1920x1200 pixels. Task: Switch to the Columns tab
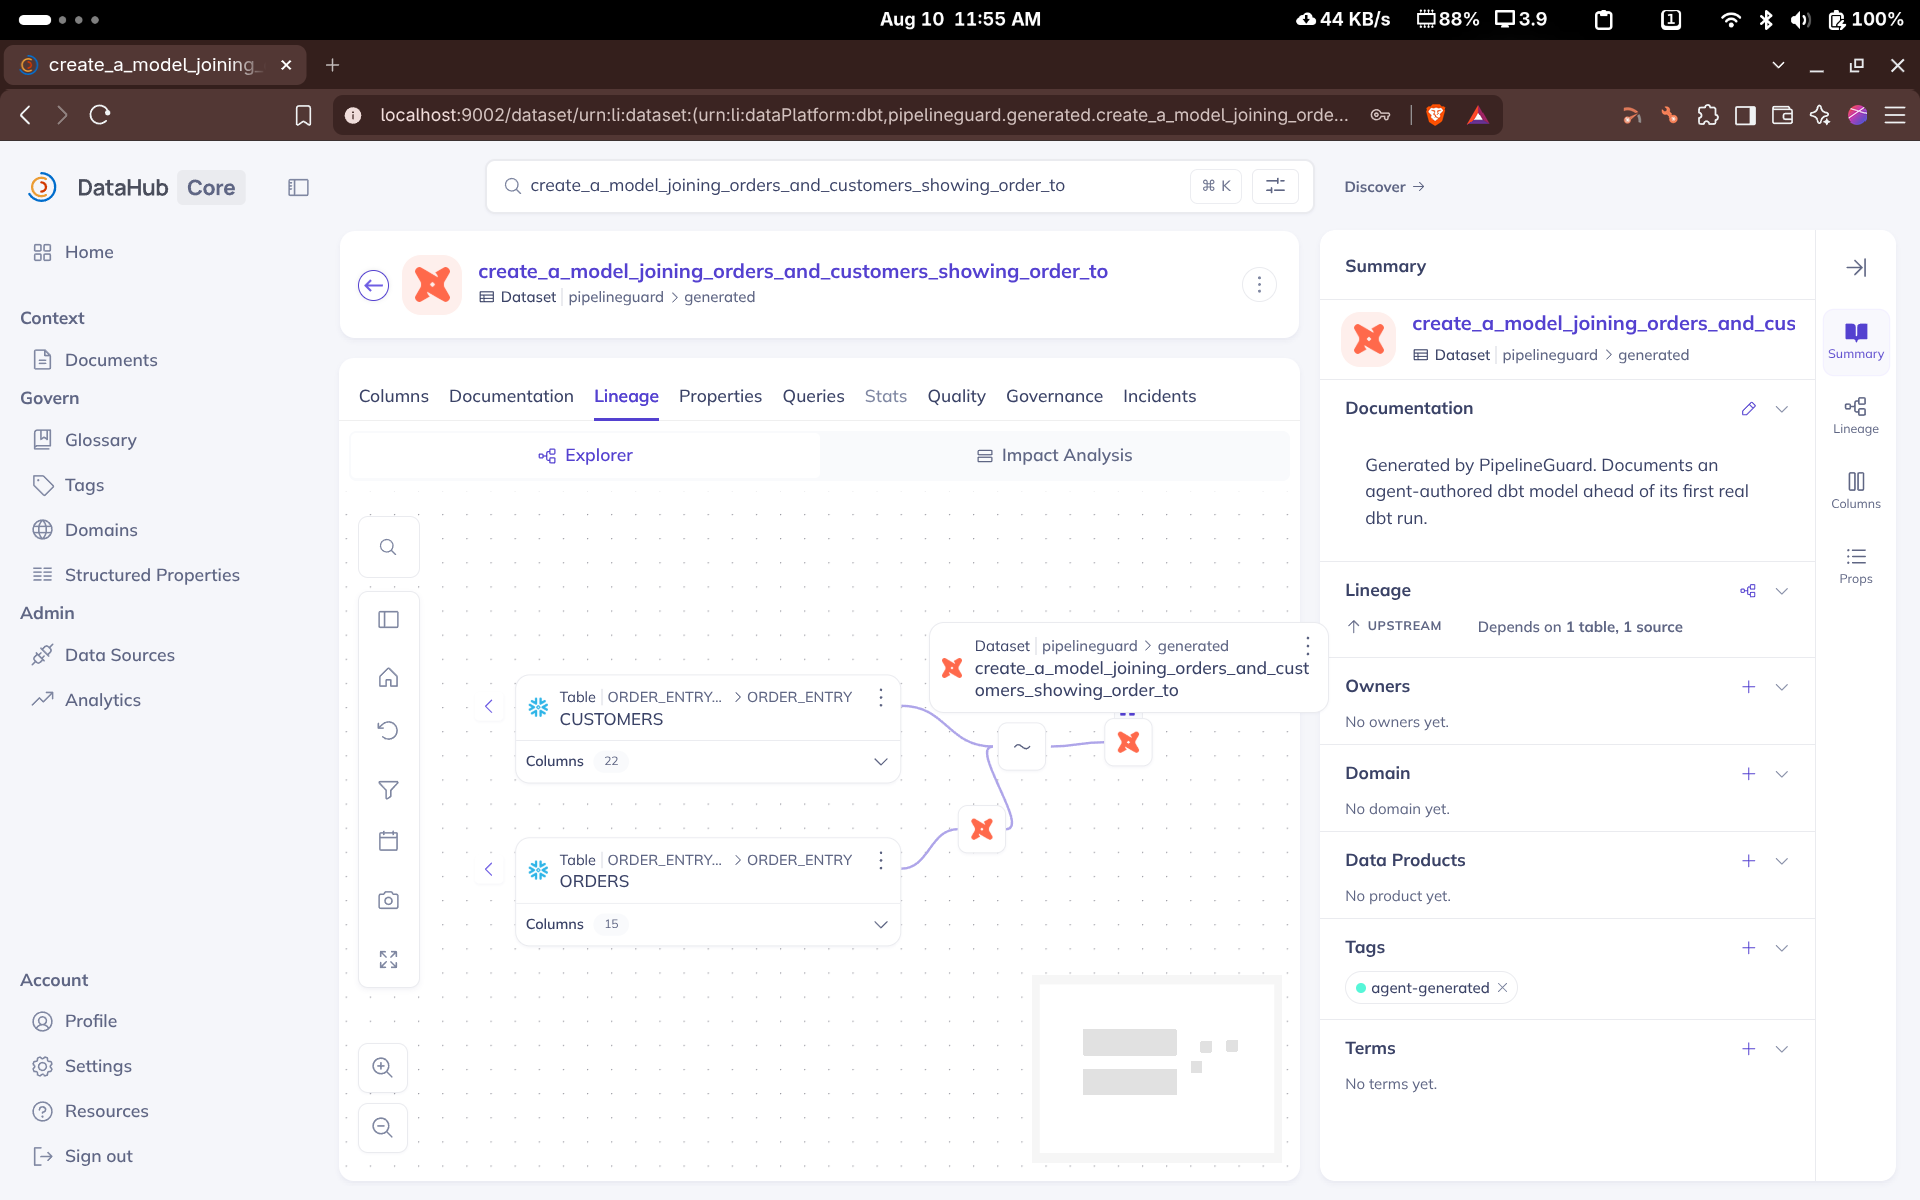click(x=393, y=396)
